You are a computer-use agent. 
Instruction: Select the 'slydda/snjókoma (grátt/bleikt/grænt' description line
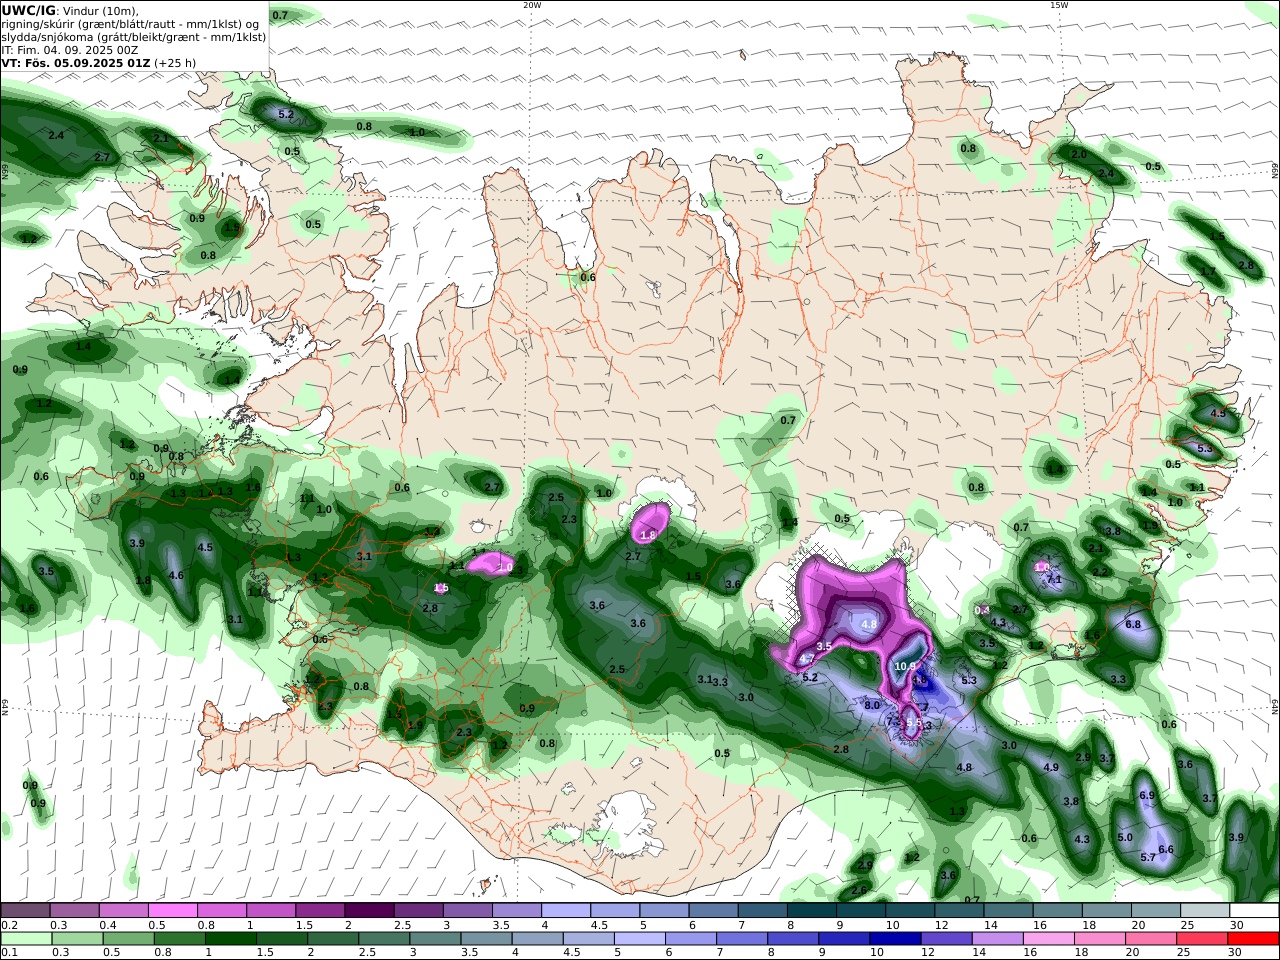[x=133, y=37]
